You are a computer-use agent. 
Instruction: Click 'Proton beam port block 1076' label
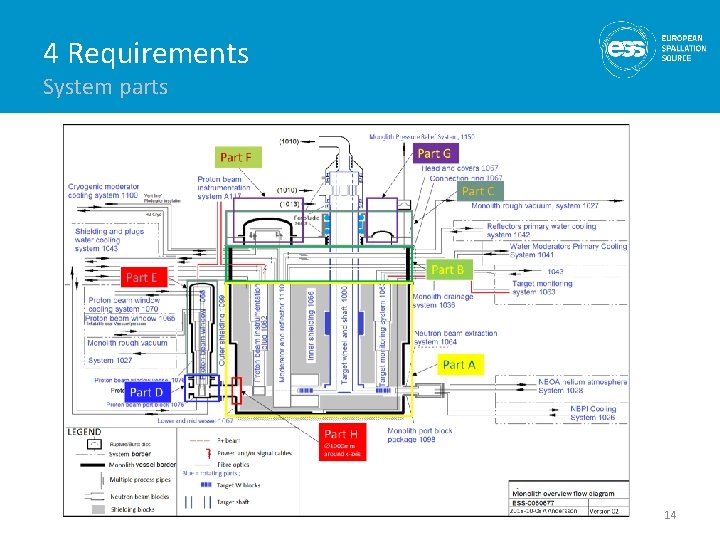click(x=145, y=405)
